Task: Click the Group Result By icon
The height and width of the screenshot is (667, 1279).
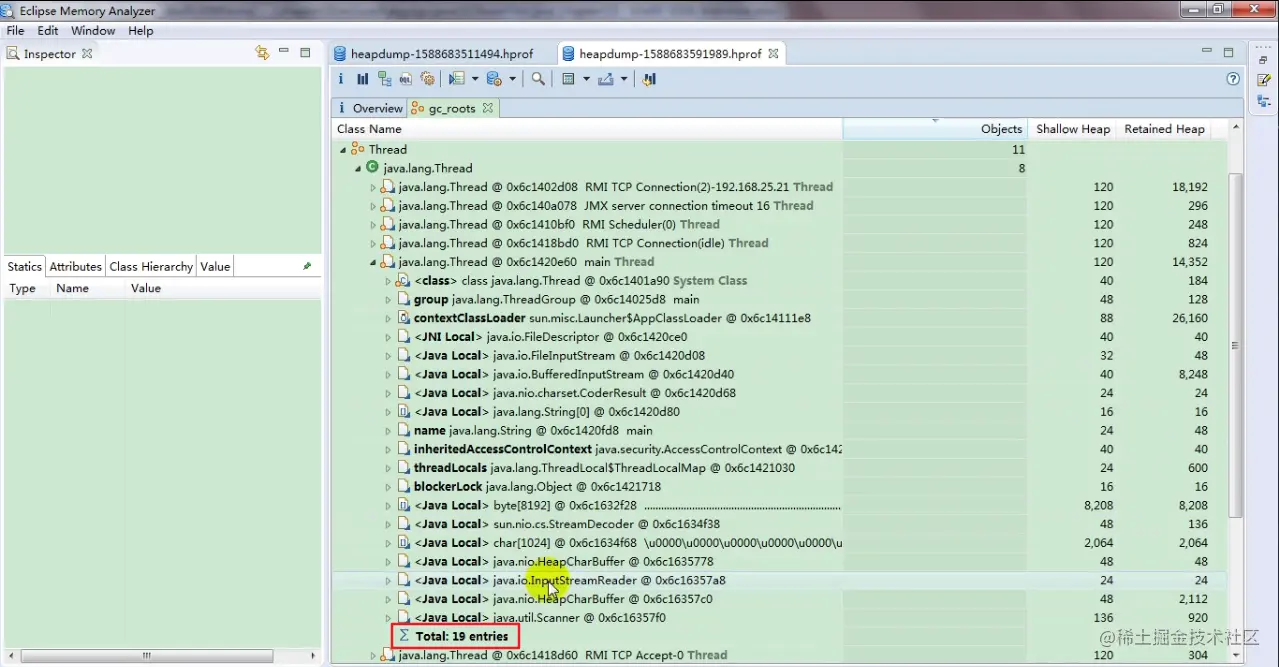Action: (568, 79)
